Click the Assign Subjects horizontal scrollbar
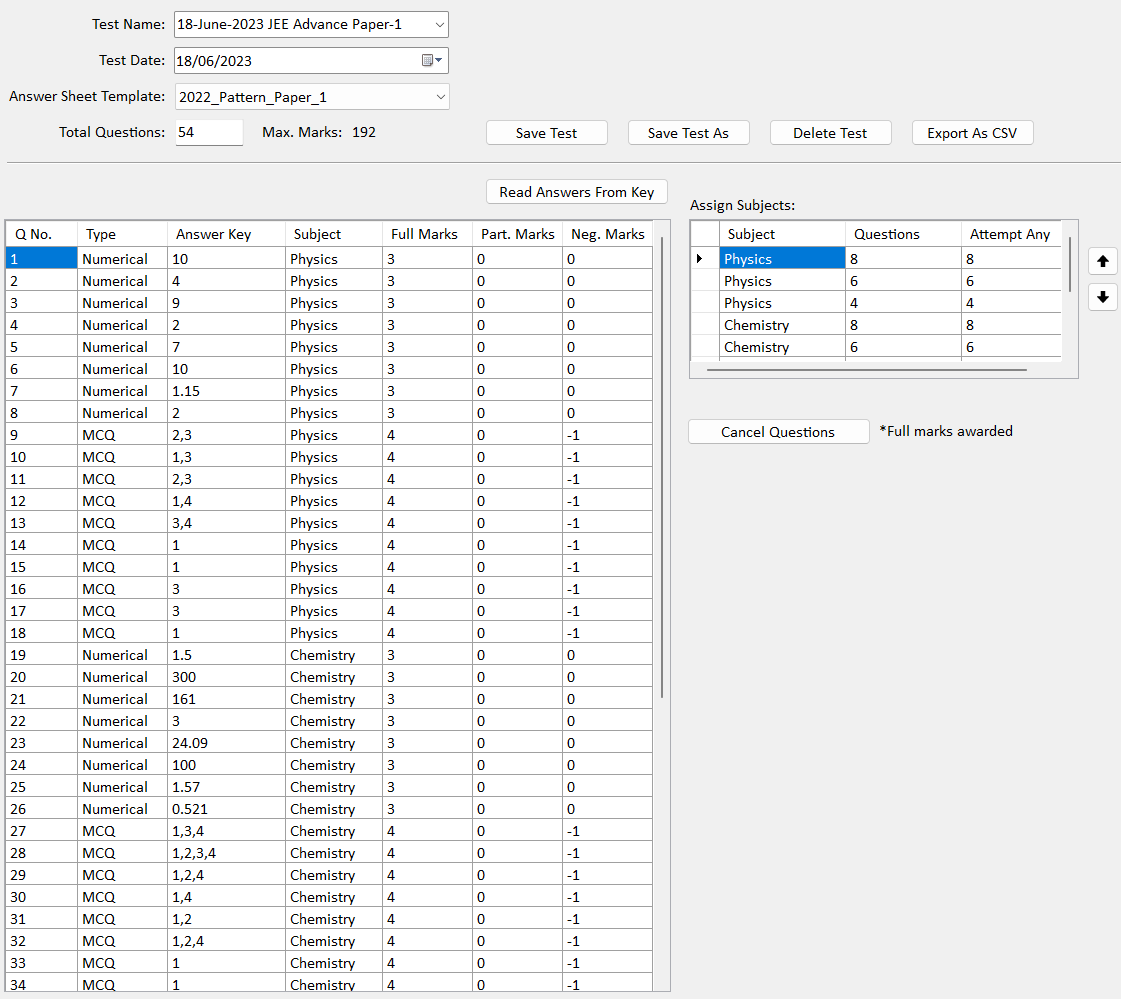 point(866,369)
